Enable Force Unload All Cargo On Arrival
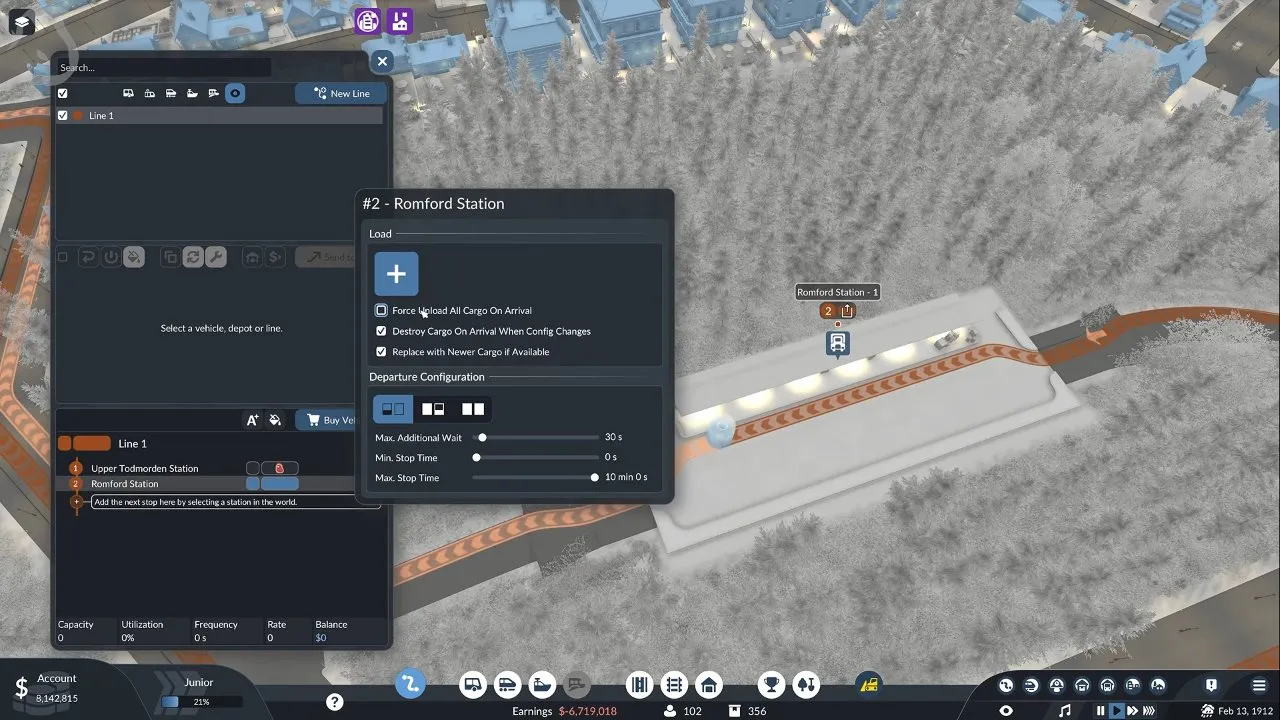The image size is (1280, 720). [x=381, y=311]
